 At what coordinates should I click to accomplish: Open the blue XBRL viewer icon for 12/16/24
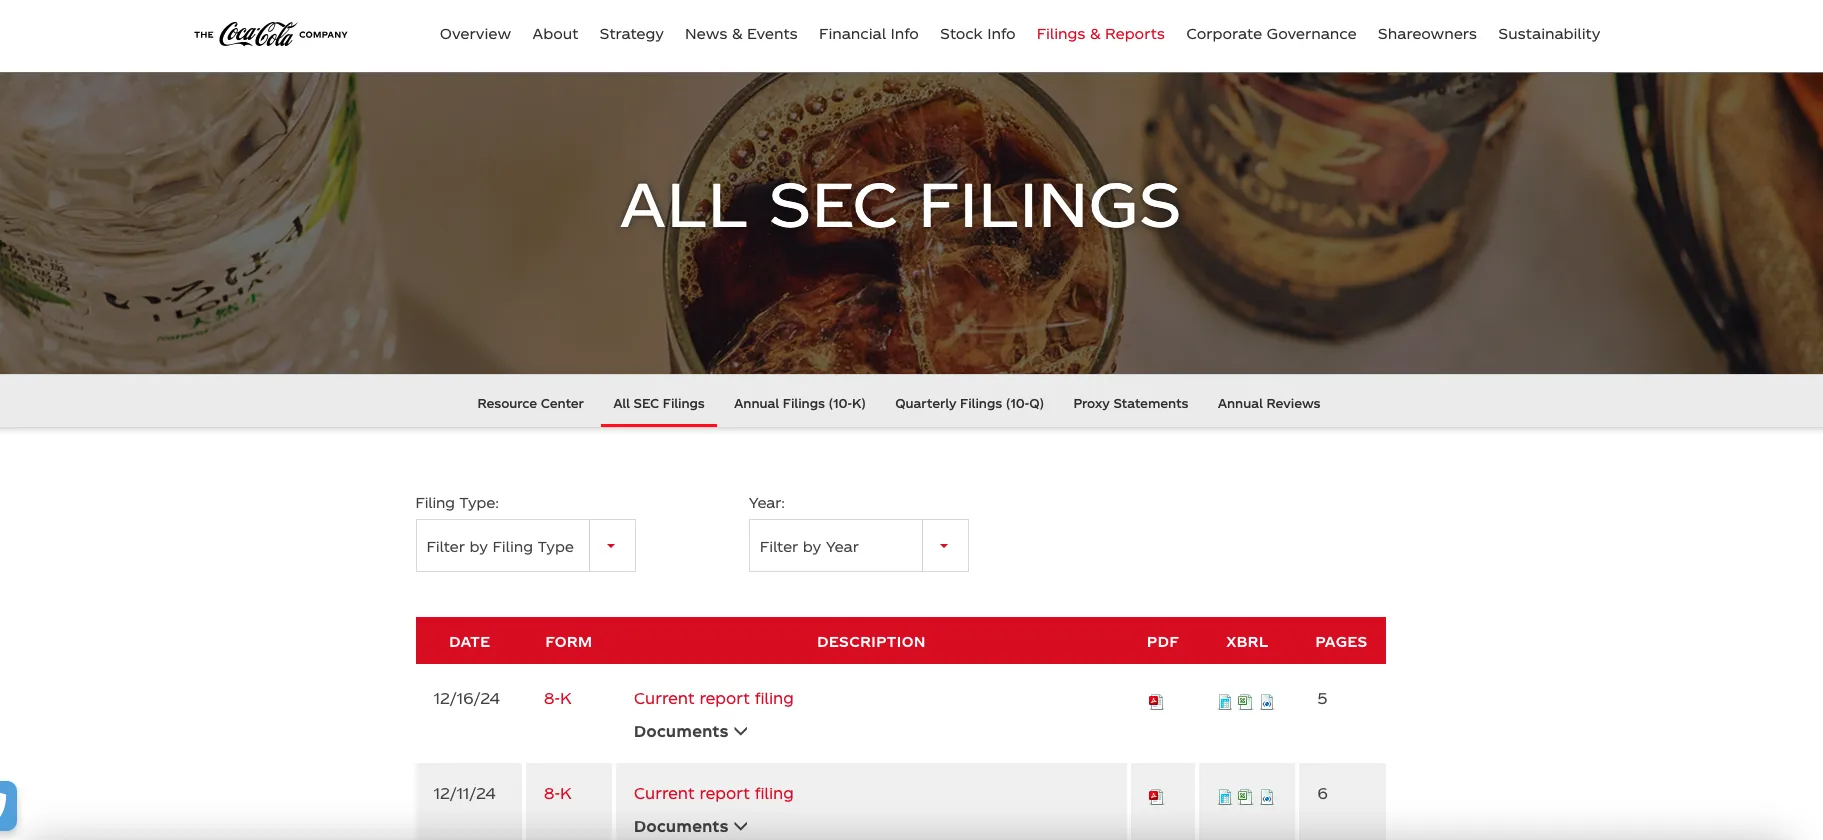[x=1225, y=702]
